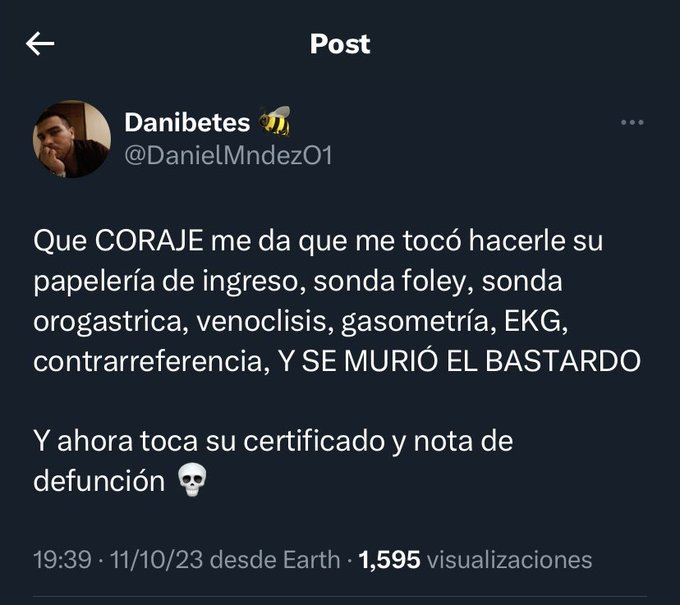Image resolution: width=680 pixels, height=605 pixels.
Task: Go back using the left arrow
Action: (x=40, y=43)
